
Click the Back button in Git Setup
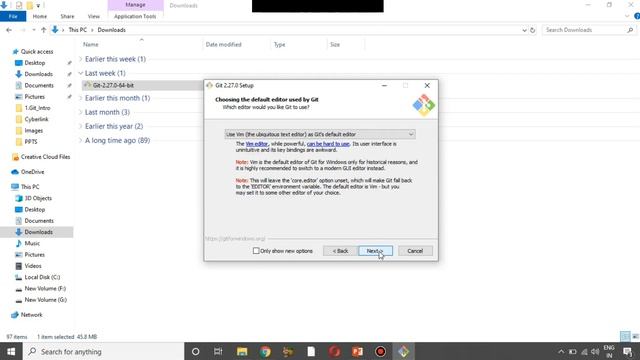click(x=340, y=251)
